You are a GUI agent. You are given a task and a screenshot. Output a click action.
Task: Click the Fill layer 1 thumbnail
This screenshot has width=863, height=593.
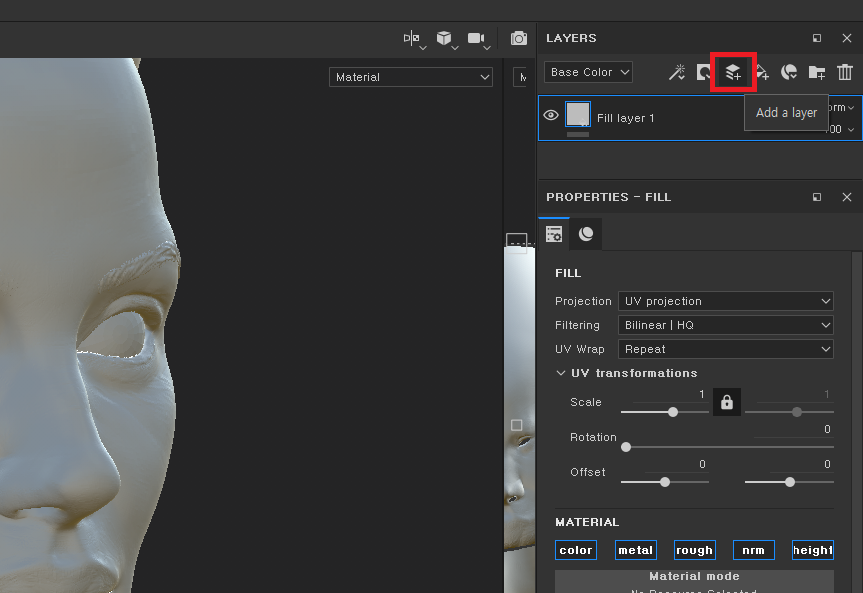578,115
